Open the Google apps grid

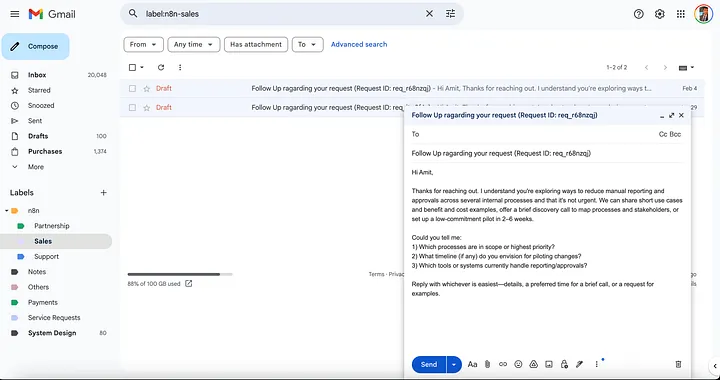[x=681, y=14]
